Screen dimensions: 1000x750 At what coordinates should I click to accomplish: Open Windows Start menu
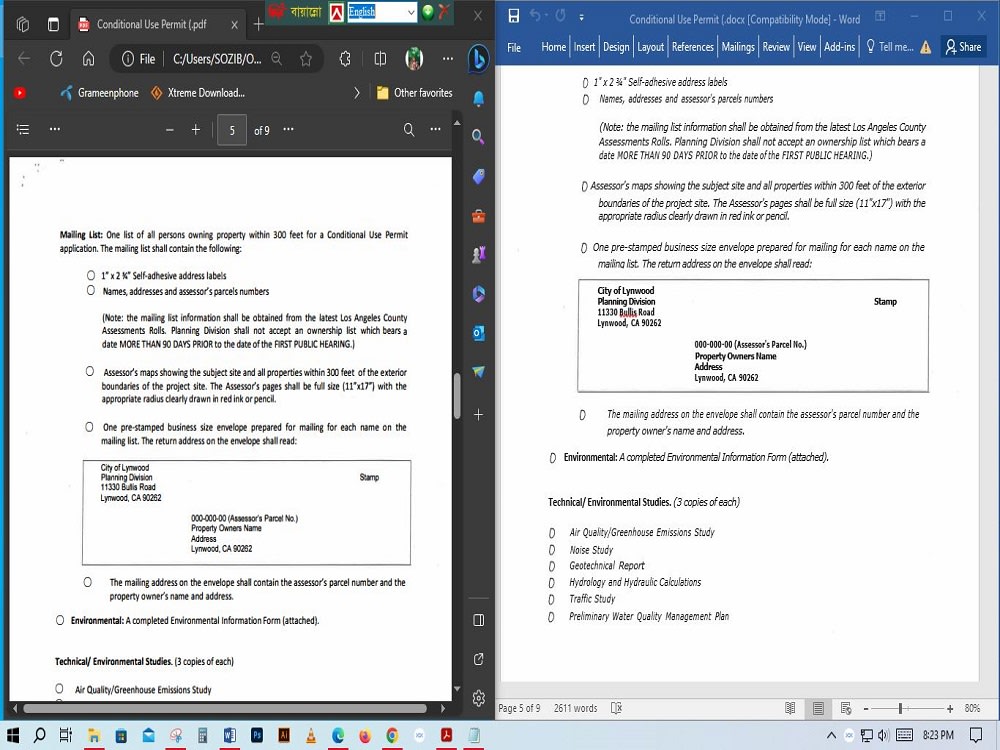[12, 735]
